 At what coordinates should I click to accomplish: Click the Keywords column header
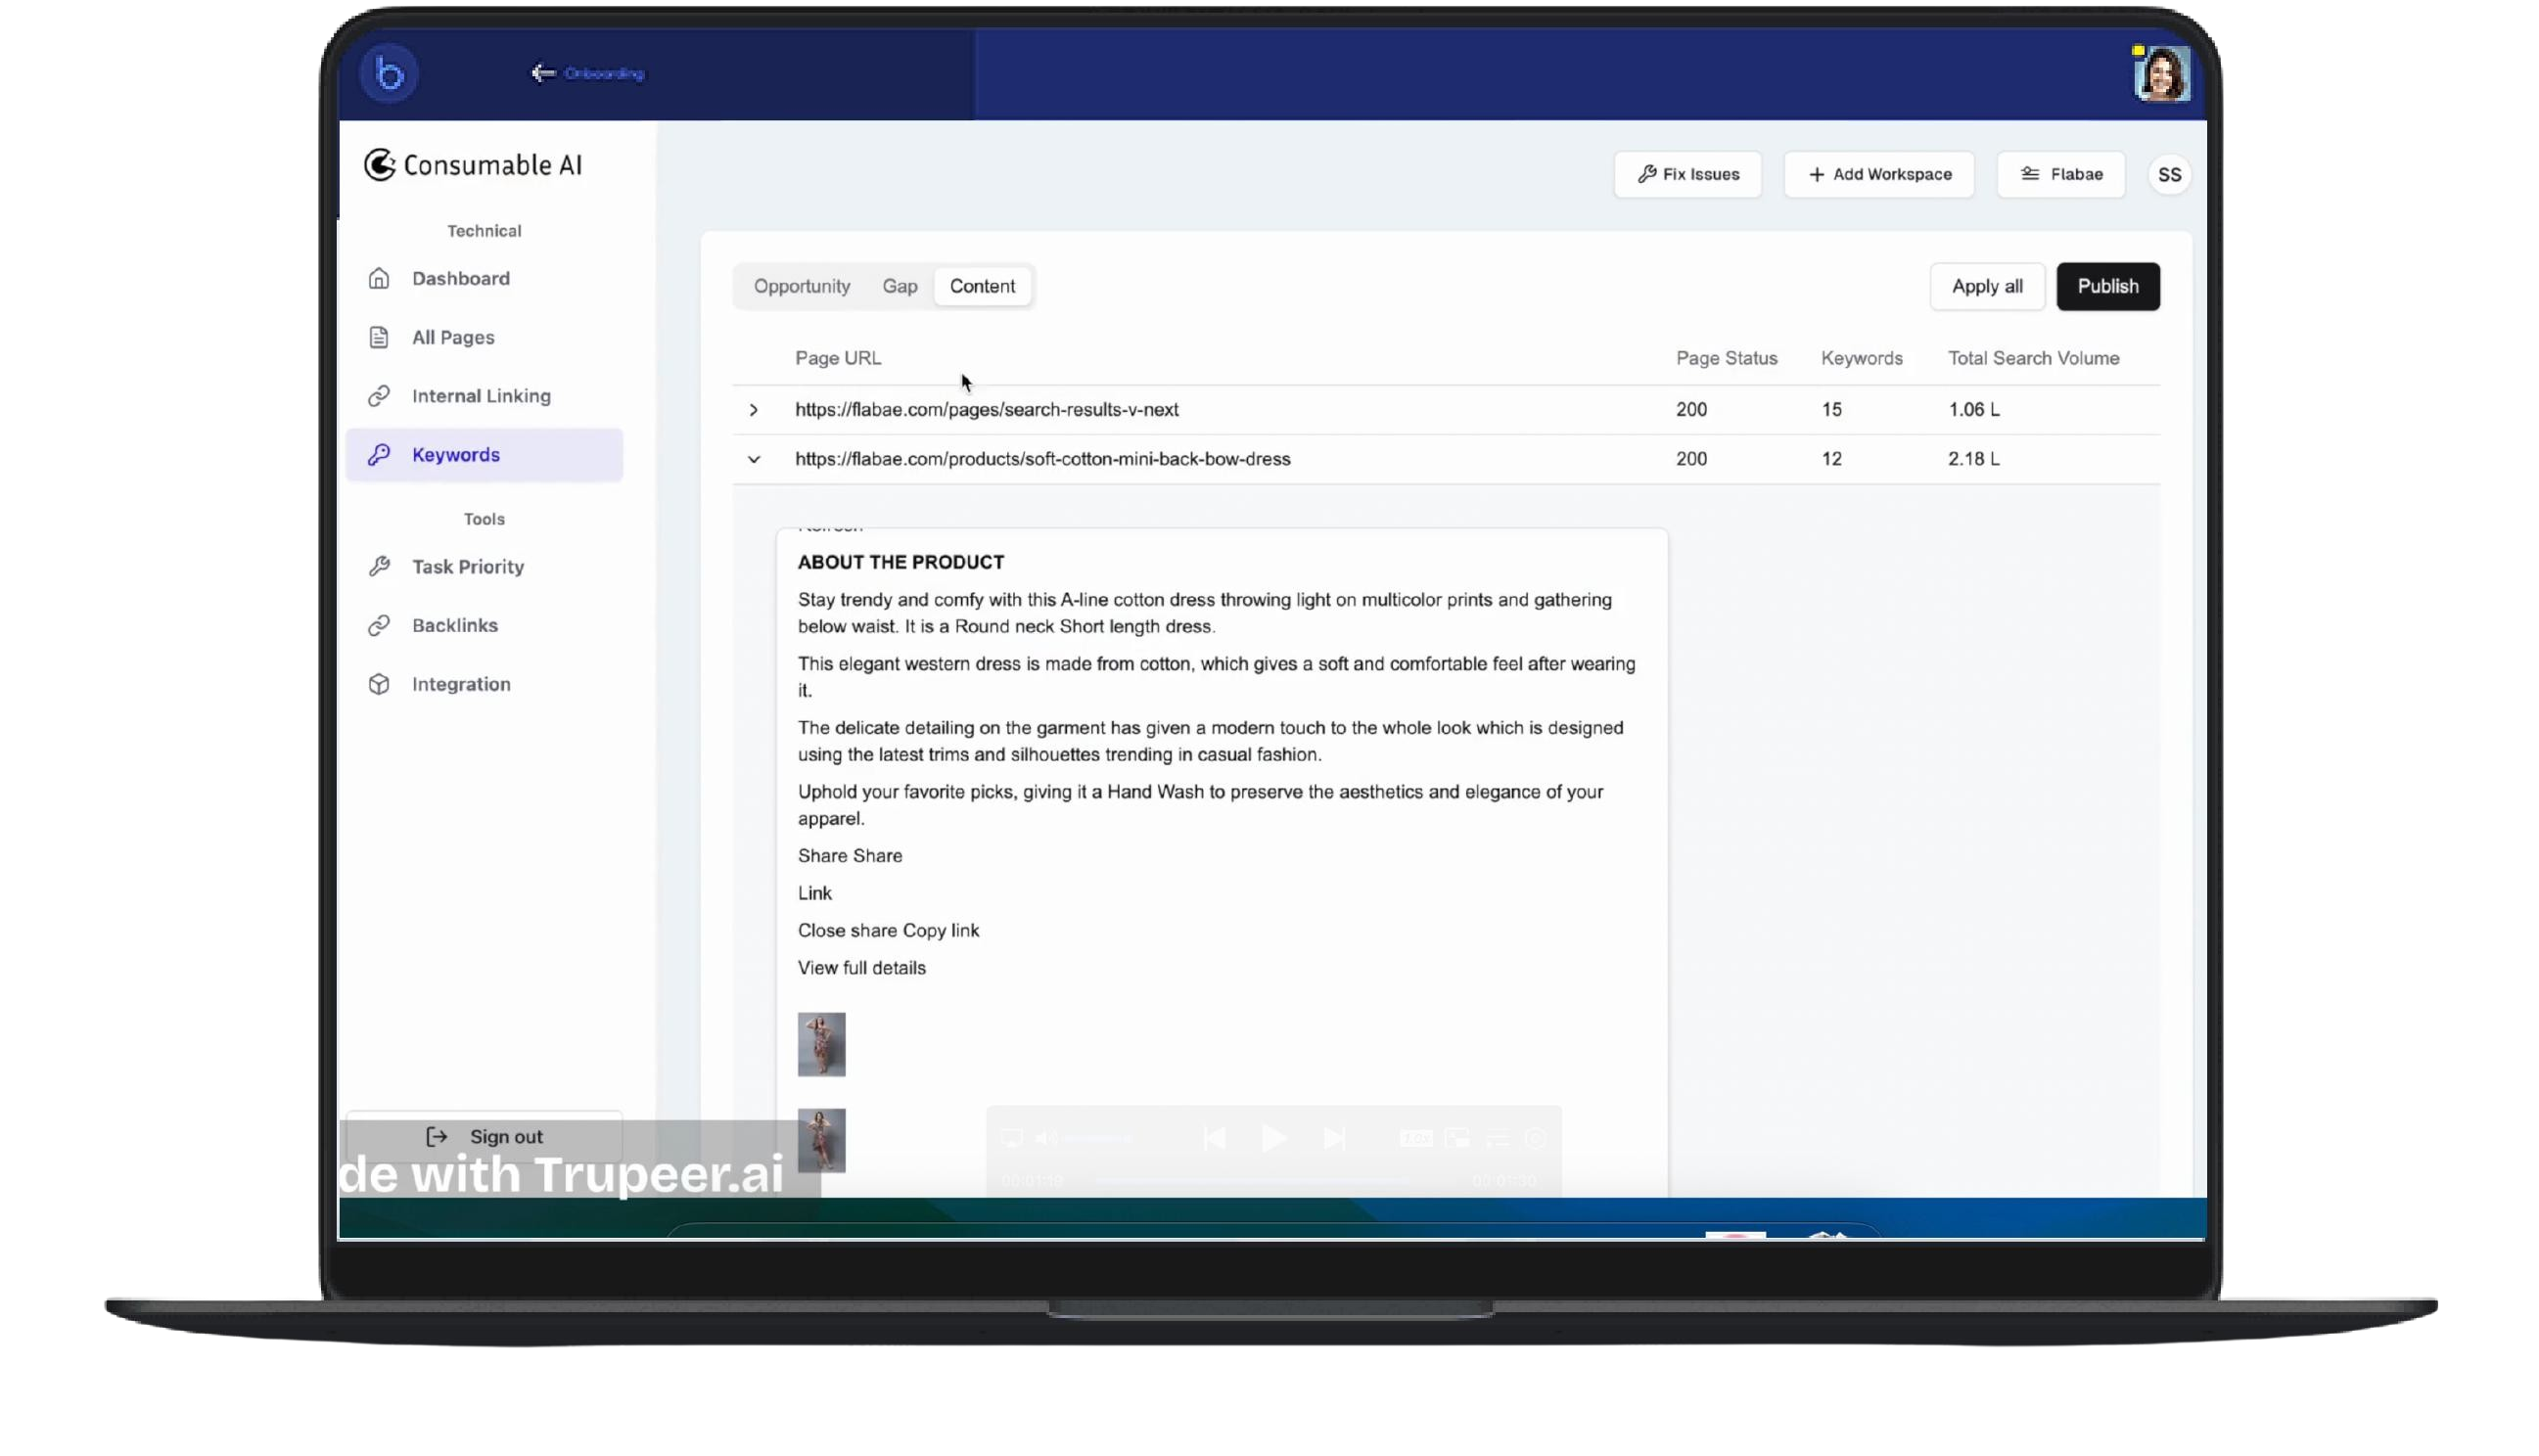[x=1862, y=358]
